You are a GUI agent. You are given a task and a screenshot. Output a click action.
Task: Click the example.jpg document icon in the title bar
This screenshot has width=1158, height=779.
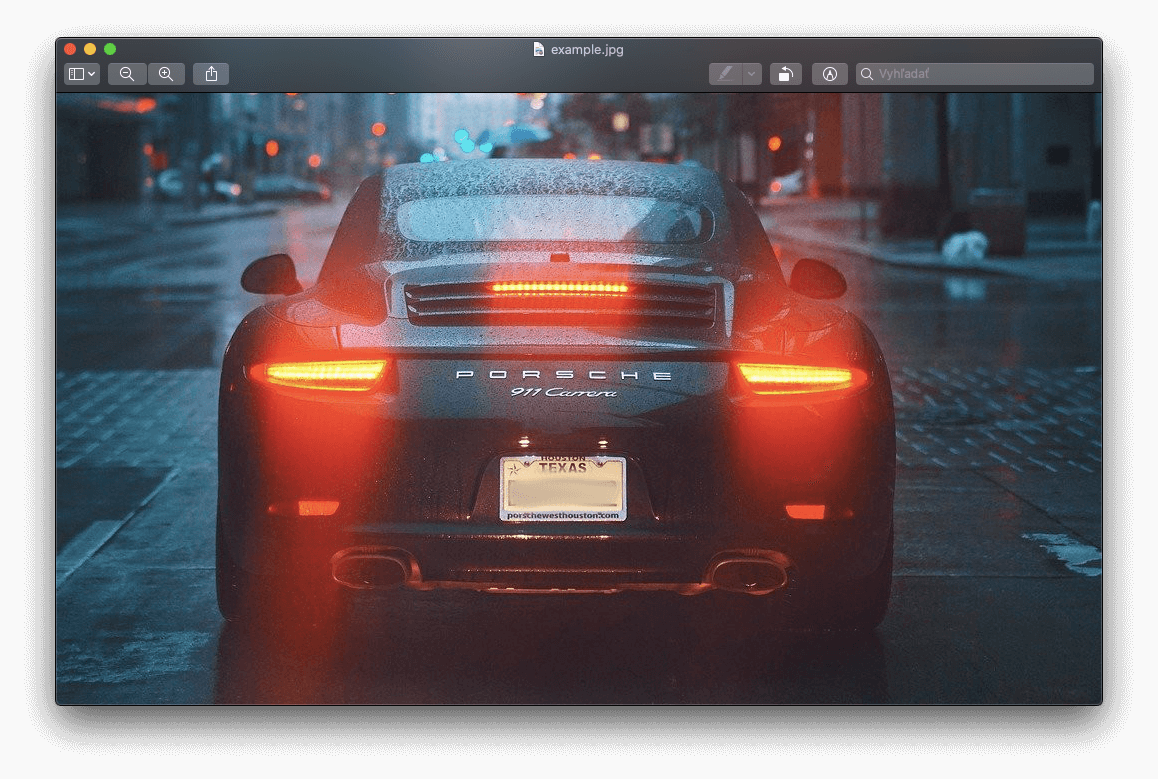538,49
